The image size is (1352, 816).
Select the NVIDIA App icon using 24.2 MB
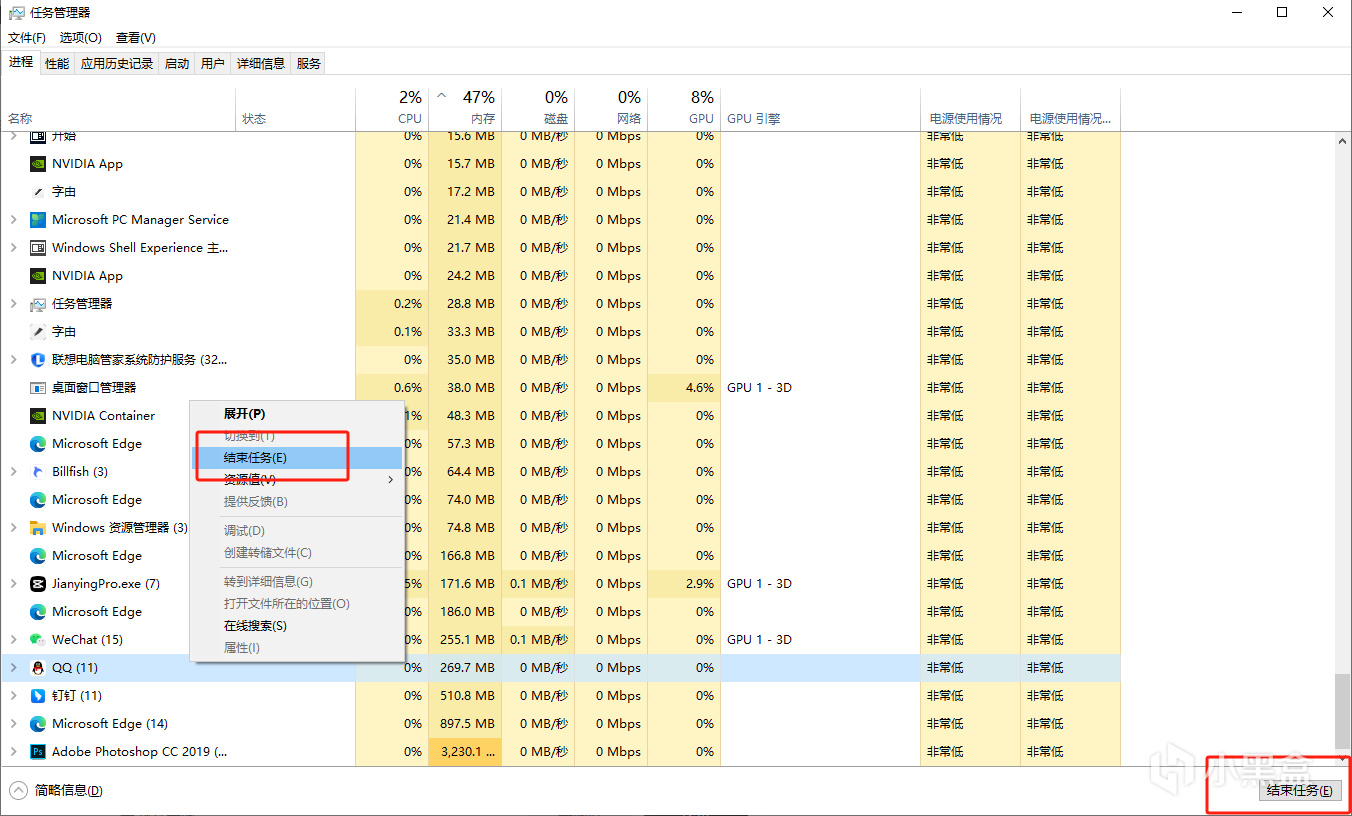38,276
